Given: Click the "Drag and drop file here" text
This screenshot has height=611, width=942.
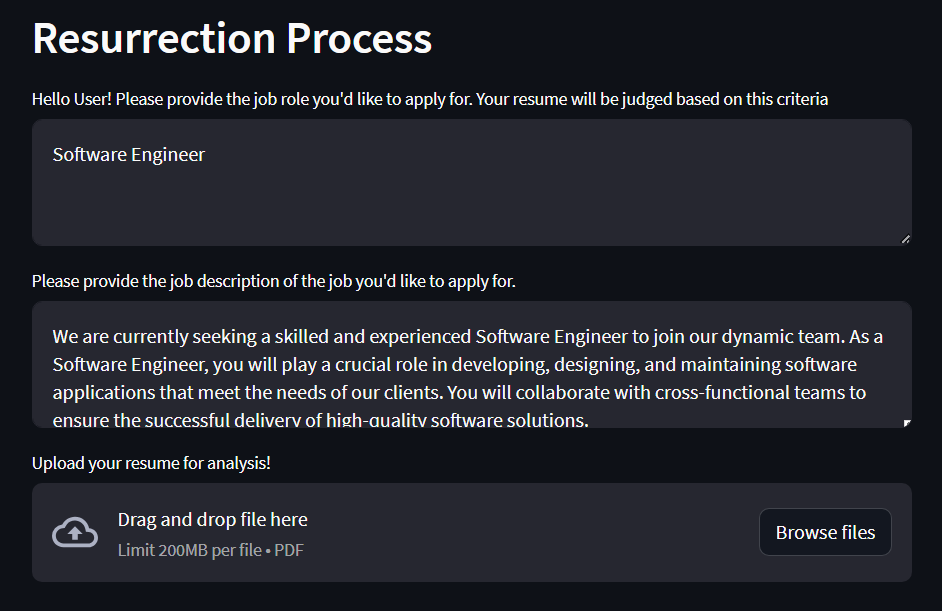Looking at the screenshot, I should click(212, 520).
